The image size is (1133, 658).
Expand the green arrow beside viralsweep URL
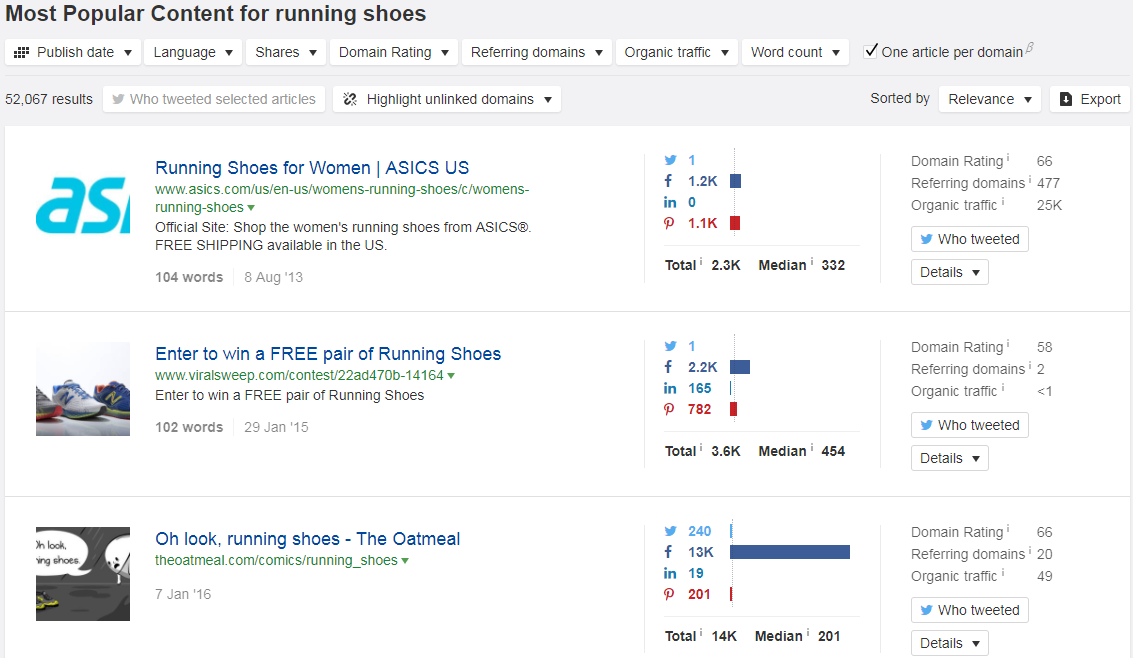451,376
